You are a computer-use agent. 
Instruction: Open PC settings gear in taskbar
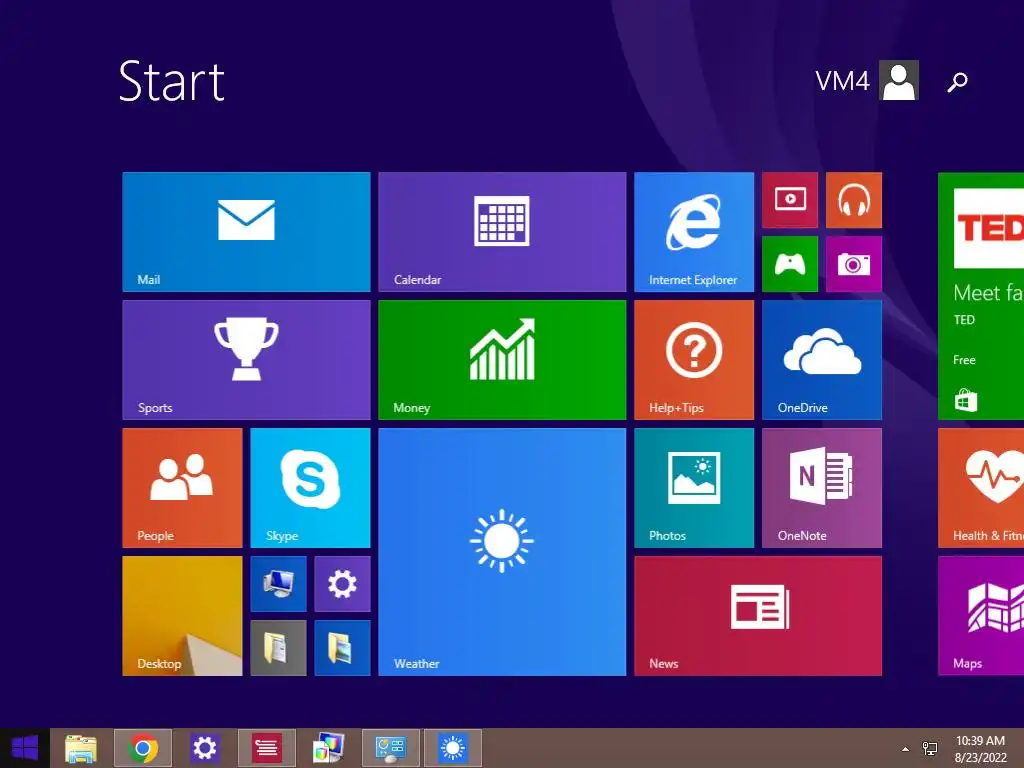tap(204, 748)
